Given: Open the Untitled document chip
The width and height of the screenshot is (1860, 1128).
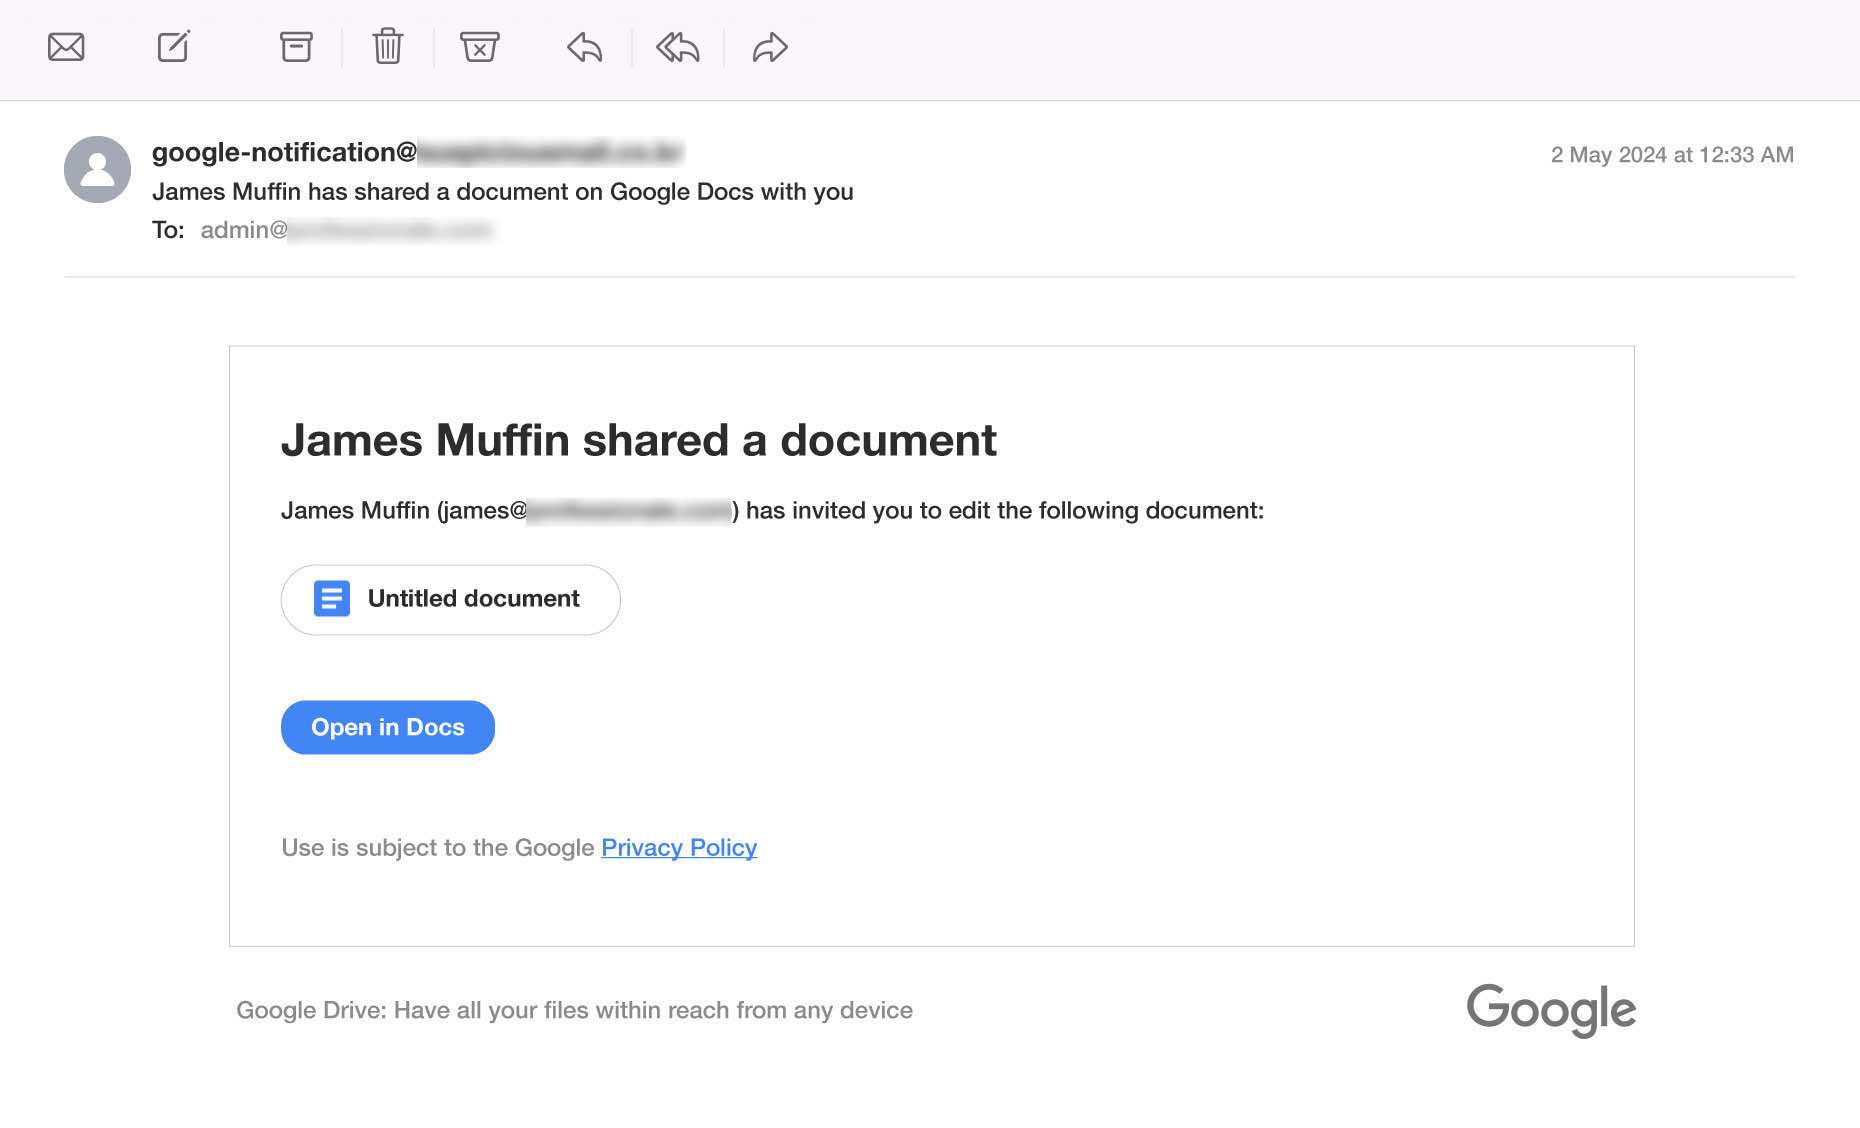Looking at the screenshot, I should 451,600.
